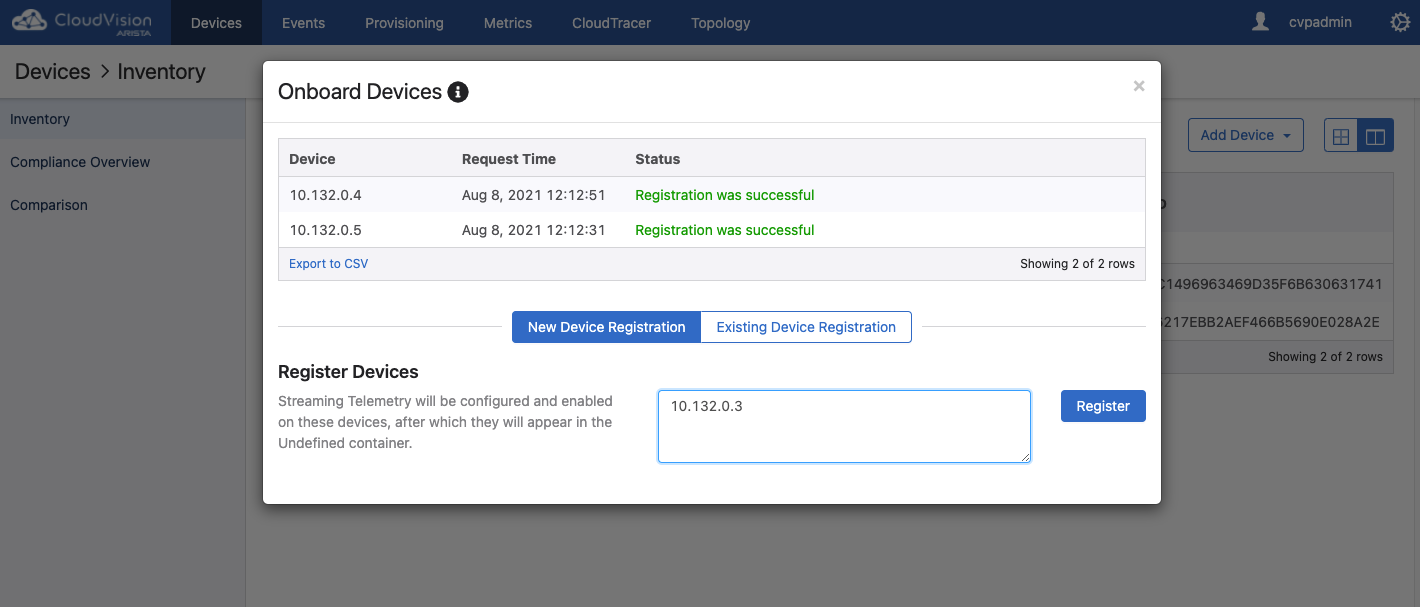Open Compliance Overview in sidebar
Screen dimensions: 1420x607
tap(80, 162)
